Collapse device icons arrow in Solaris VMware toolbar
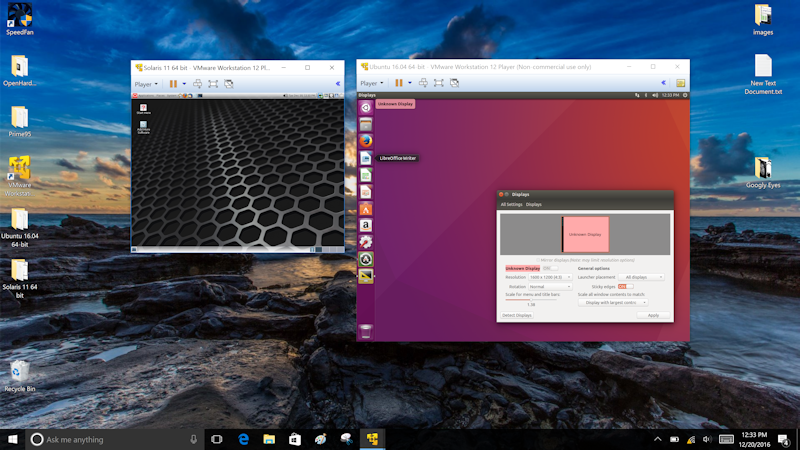800x450 pixels. click(x=338, y=84)
